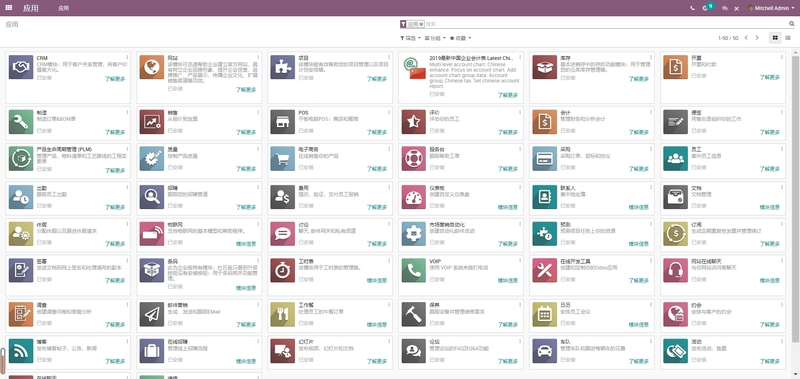This screenshot has height=379, width=800.
Task: Click the 员工 people group icon
Action: pyautogui.click(x=676, y=159)
